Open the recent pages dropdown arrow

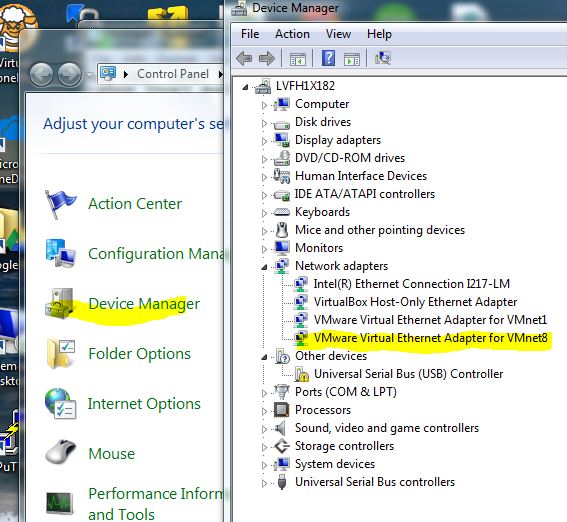[x=90, y=75]
